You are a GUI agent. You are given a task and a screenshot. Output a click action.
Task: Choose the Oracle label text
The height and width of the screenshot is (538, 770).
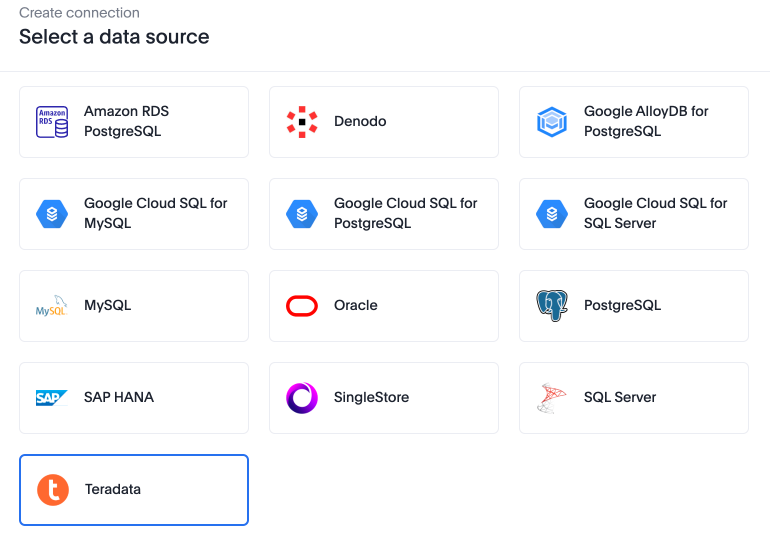(356, 305)
